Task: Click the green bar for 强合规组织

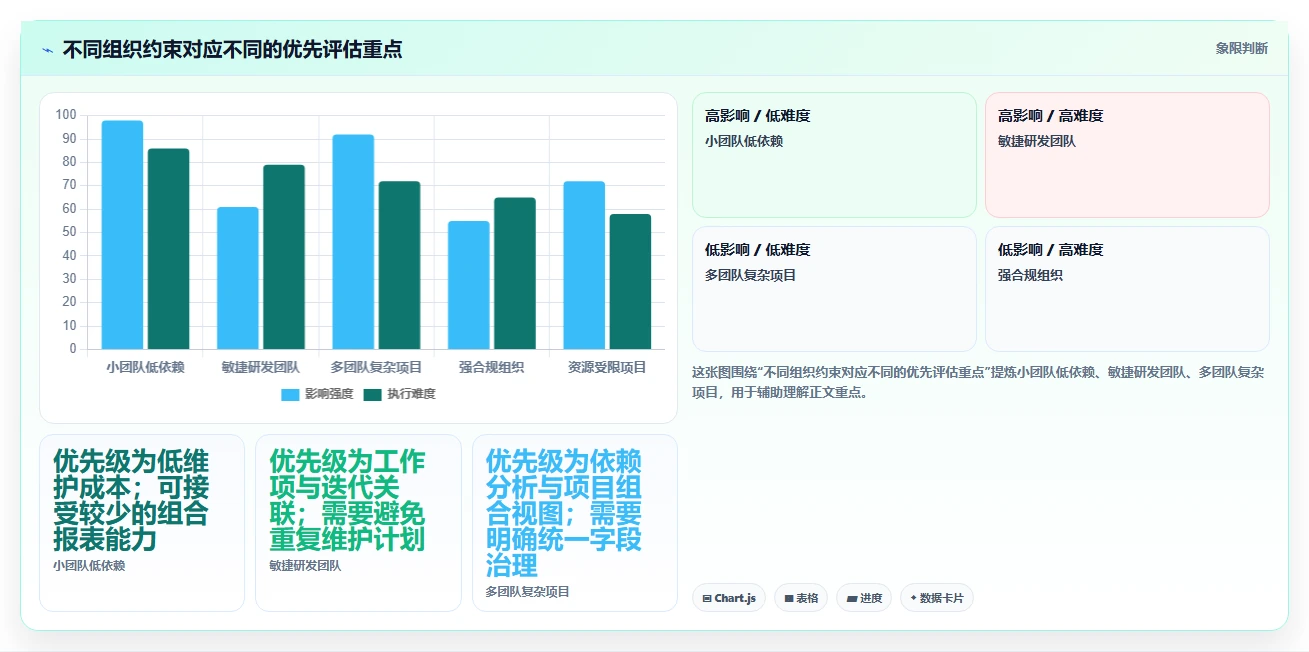Action: pyautogui.click(x=515, y=273)
